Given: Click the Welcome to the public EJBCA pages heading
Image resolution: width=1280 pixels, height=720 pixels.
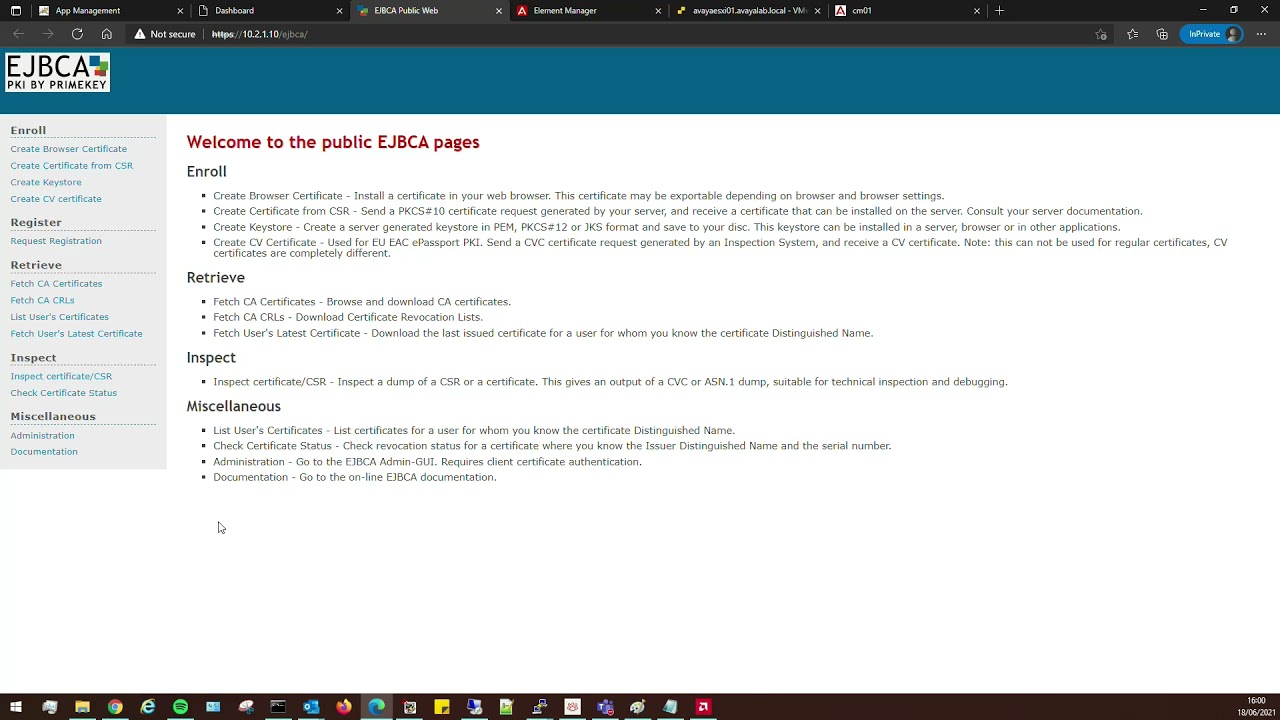Looking at the screenshot, I should 333,142.
